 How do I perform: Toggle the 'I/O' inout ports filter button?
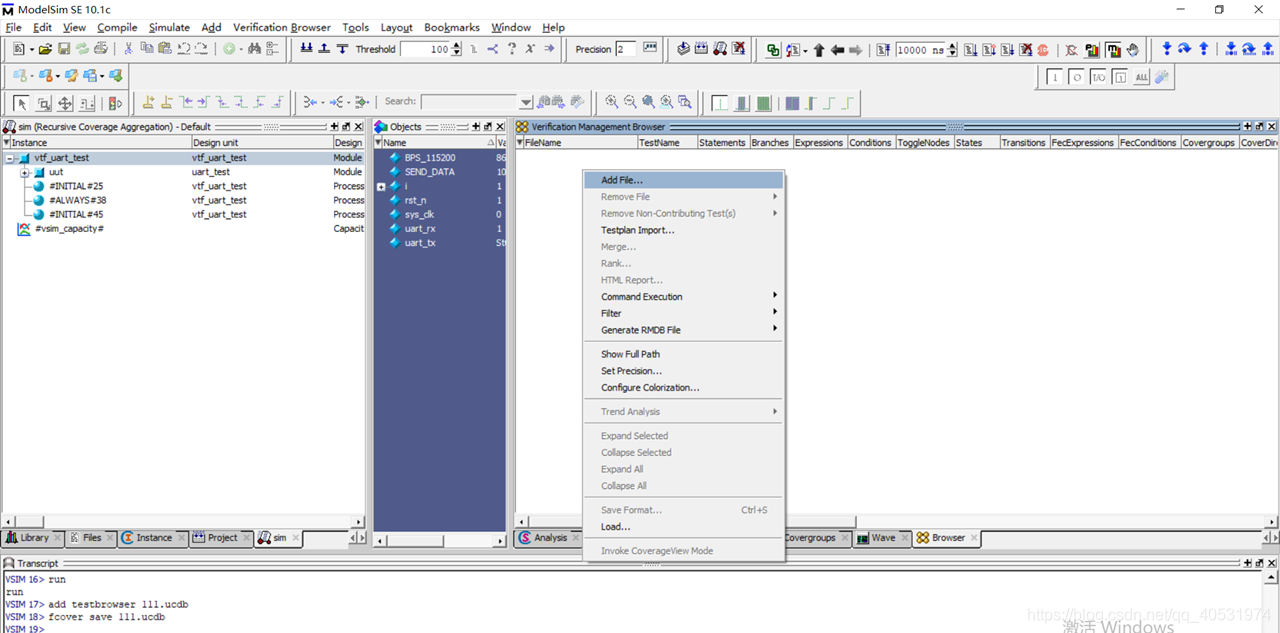1099,77
